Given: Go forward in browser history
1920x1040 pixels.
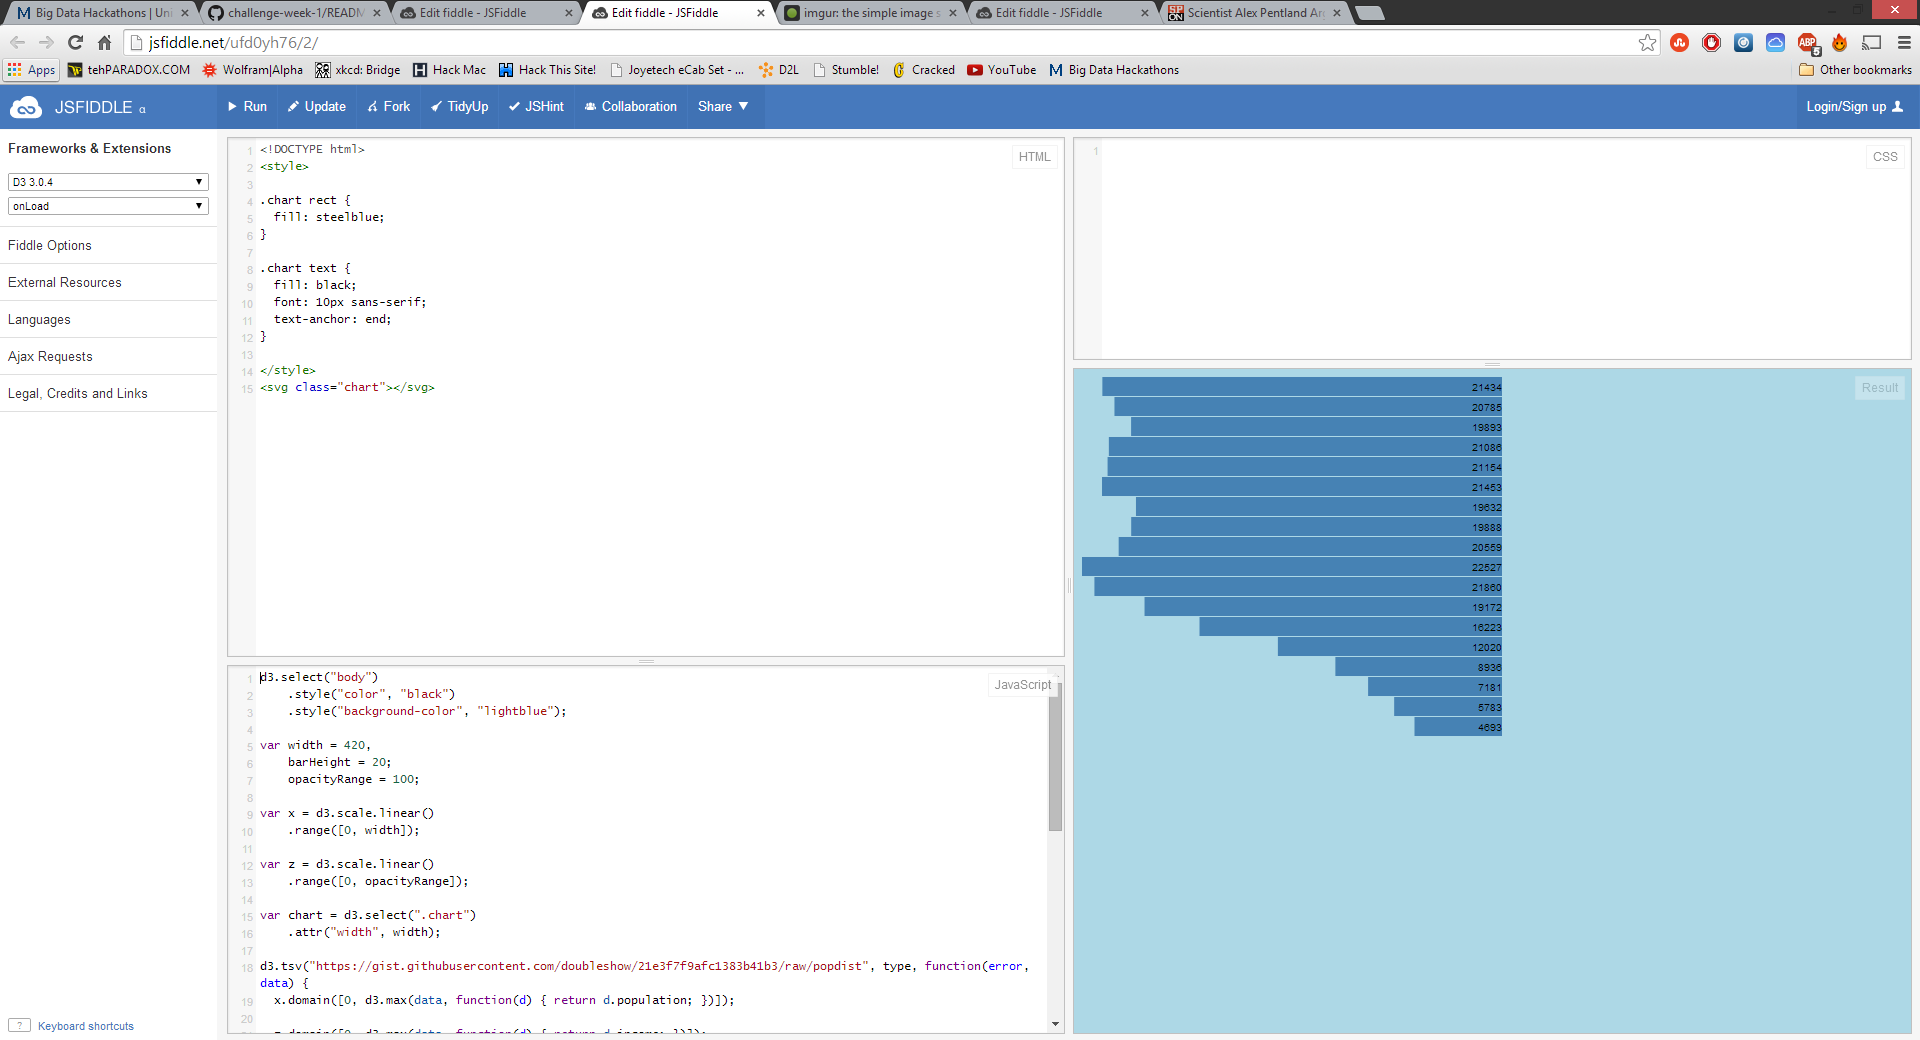Looking at the screenshot, I should 46,42.
